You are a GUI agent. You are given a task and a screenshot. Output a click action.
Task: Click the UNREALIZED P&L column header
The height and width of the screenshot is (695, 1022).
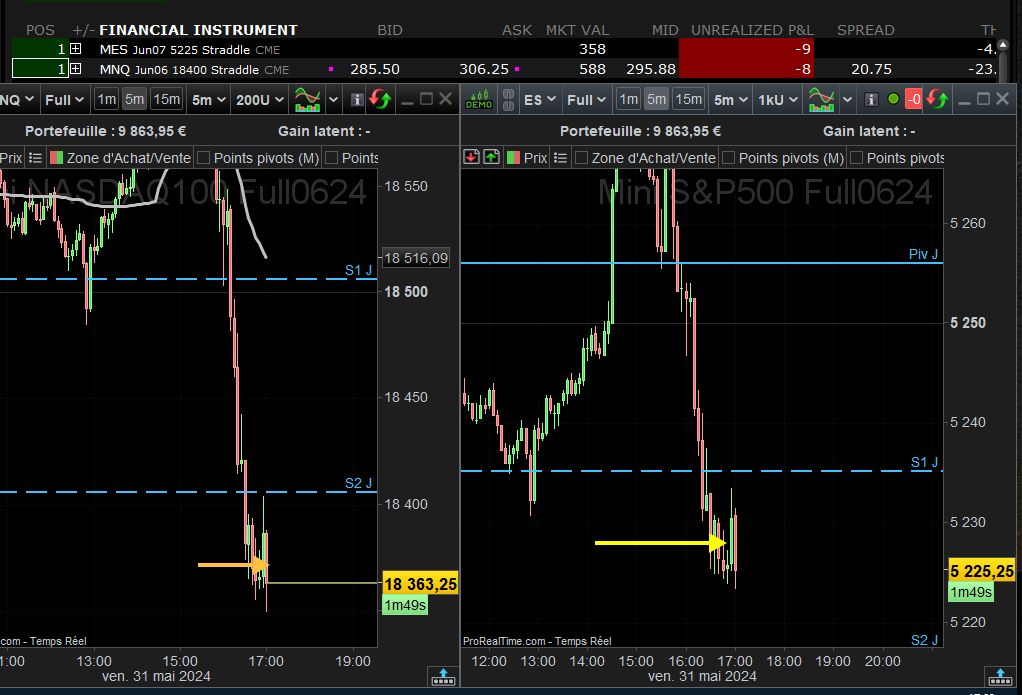click(x=752, y=30)
